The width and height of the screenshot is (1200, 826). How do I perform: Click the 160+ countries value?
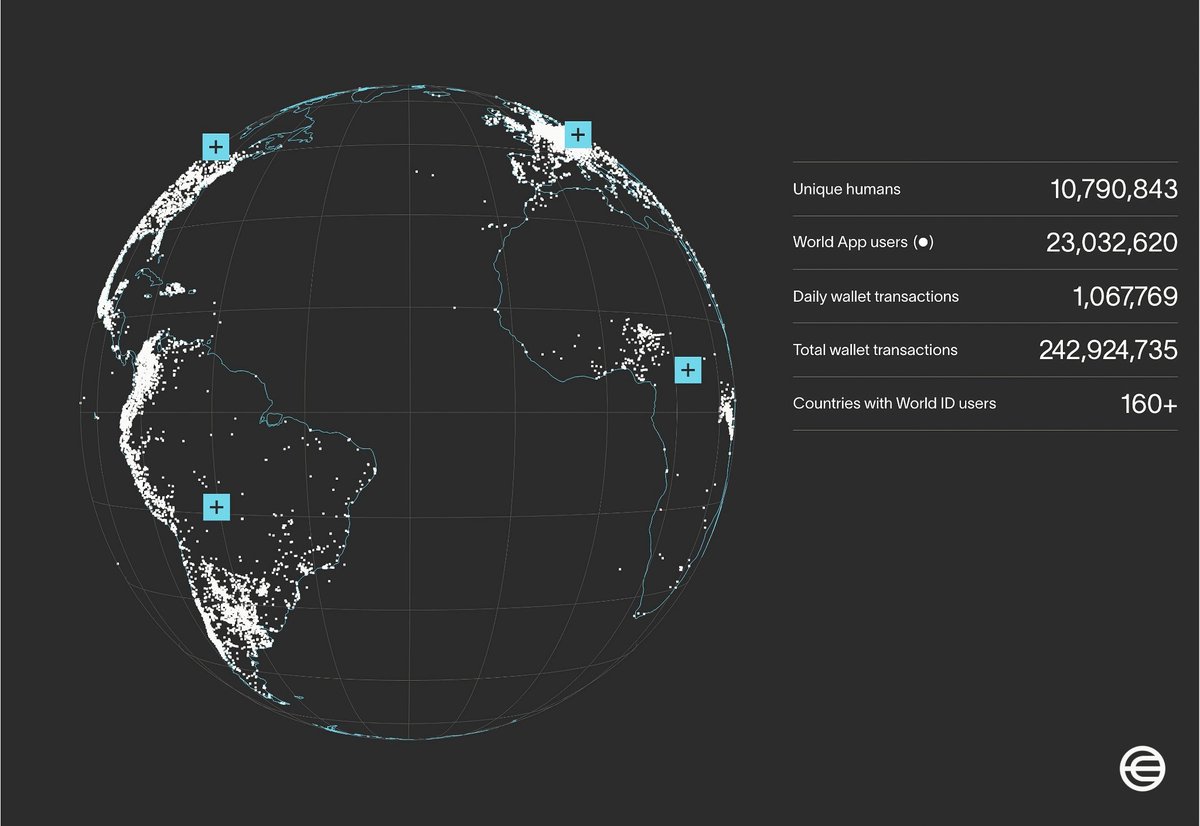pyautogui.click(x=1148, y=404)
